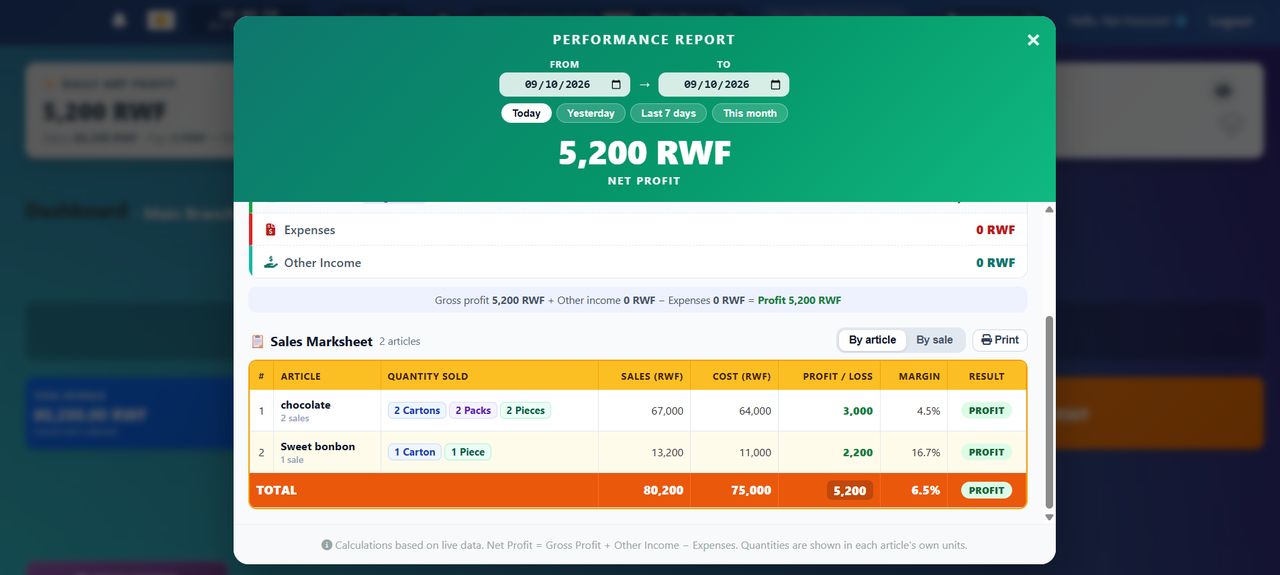
Task: Select the Yesterday date range
Action: click(591, 113)
